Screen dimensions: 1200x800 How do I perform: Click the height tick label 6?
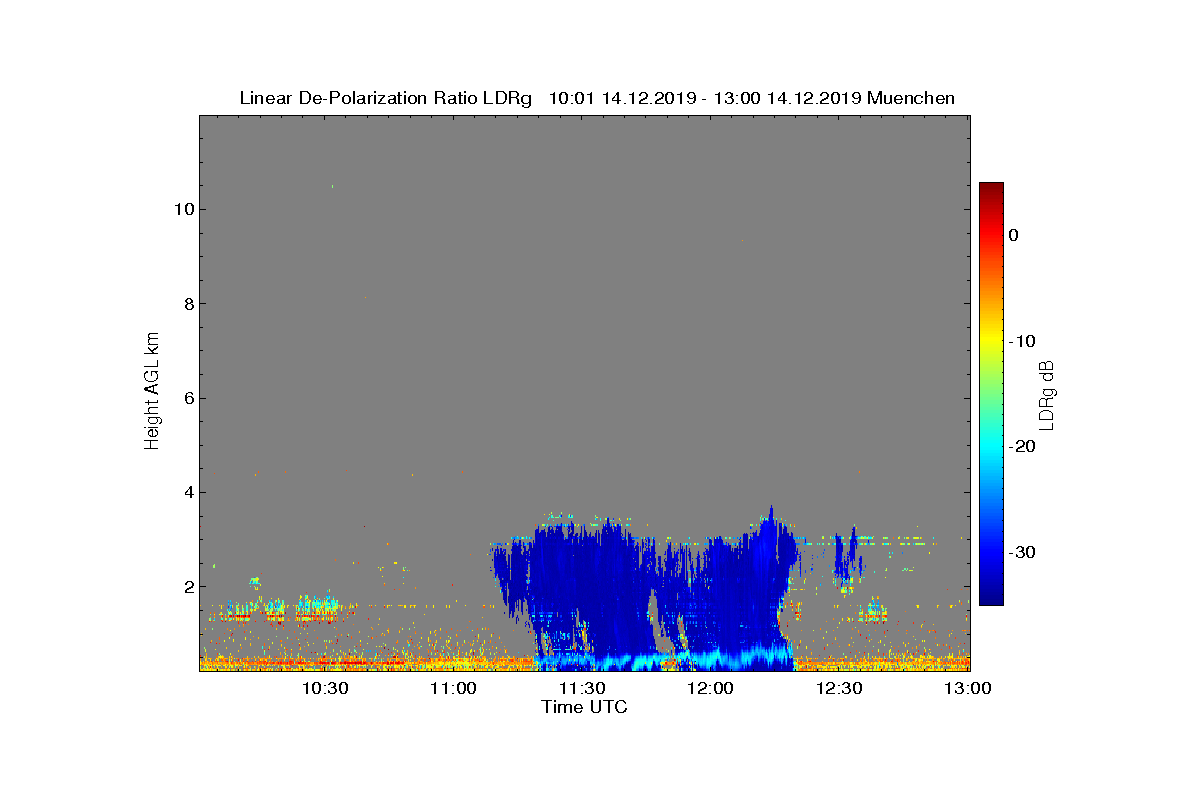pos(187,398)
